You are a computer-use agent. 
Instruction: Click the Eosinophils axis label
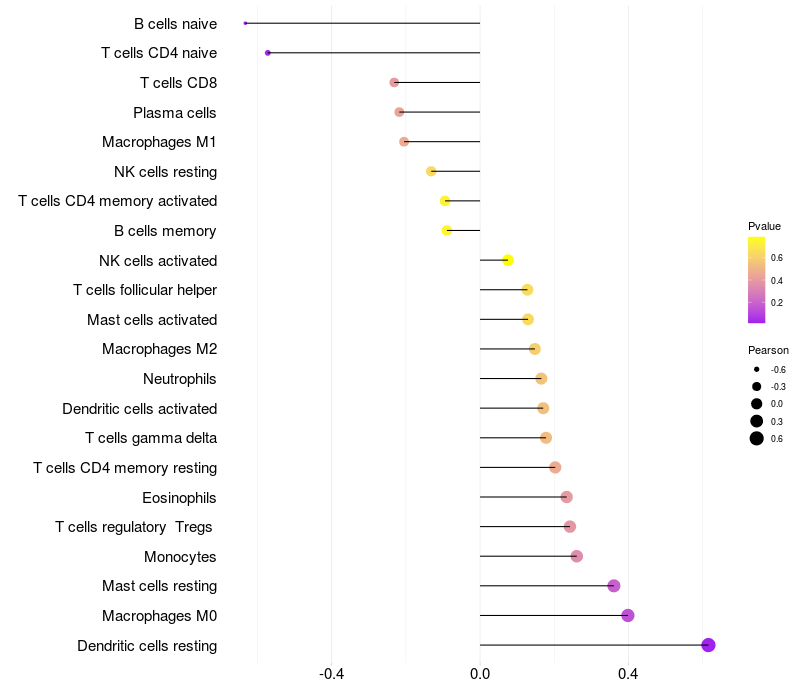point(180,497)
